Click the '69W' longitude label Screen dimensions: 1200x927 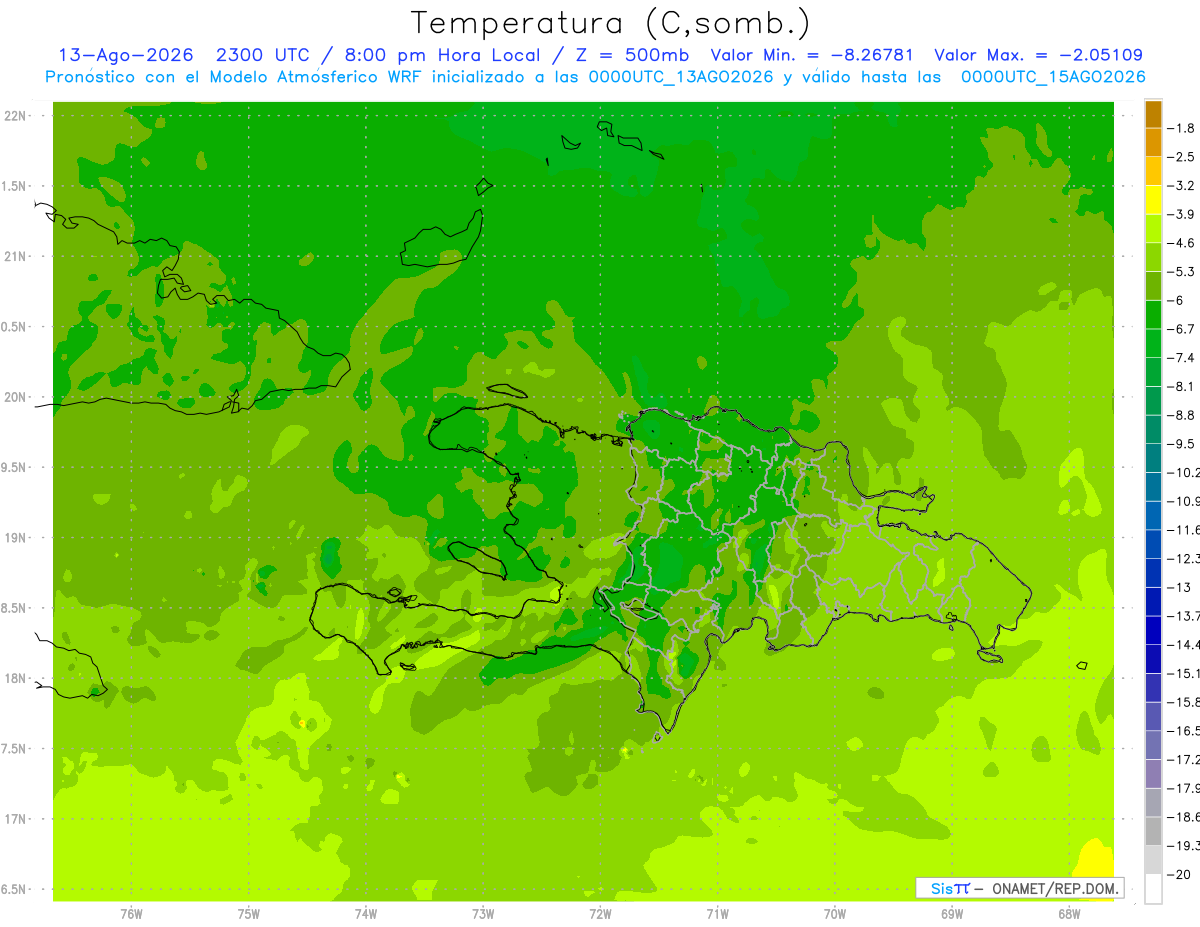point(952,913)
